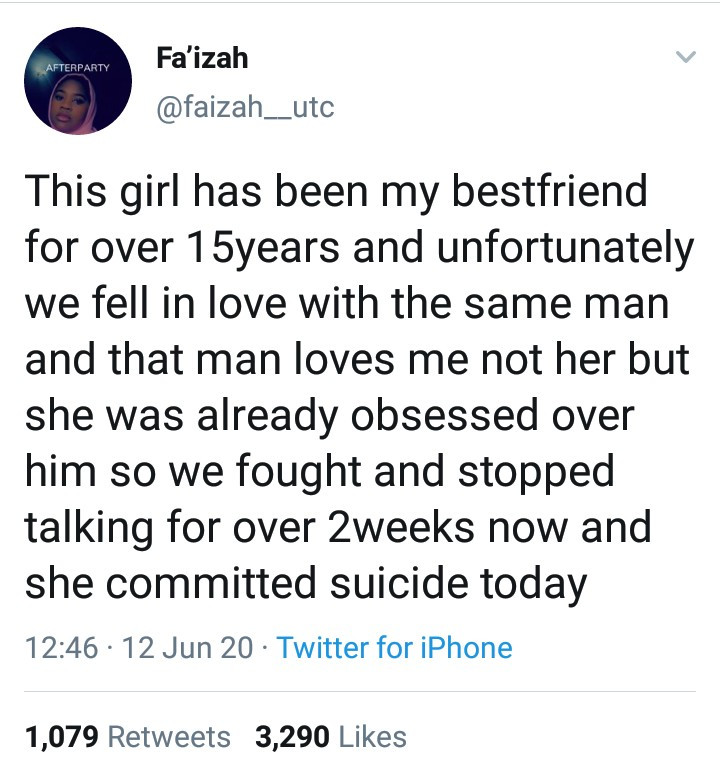This screenshot has width=720, height=780.
Task: Click the tweet's first line about bestfriend
Action: pyautogui.click(x=336, y=193)
